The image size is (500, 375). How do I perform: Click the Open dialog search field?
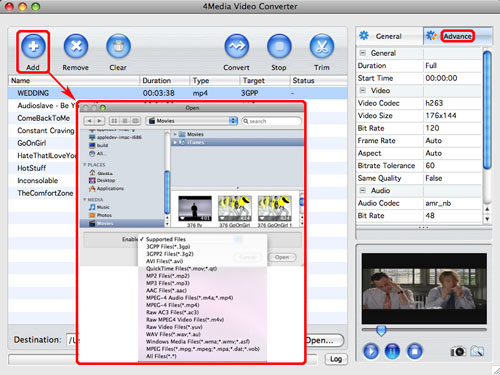click(271, 121)
